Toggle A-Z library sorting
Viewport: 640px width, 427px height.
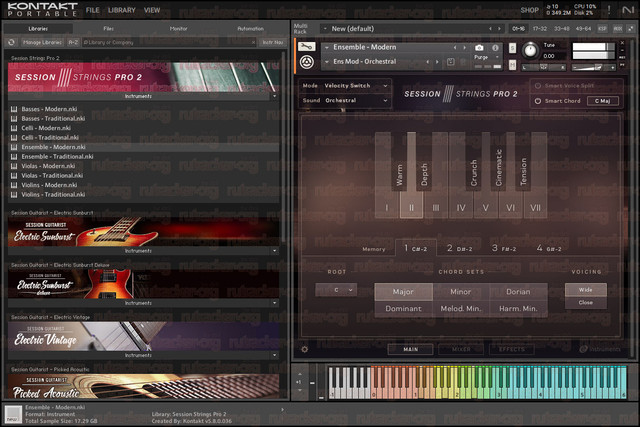click(x=73, y=42)
